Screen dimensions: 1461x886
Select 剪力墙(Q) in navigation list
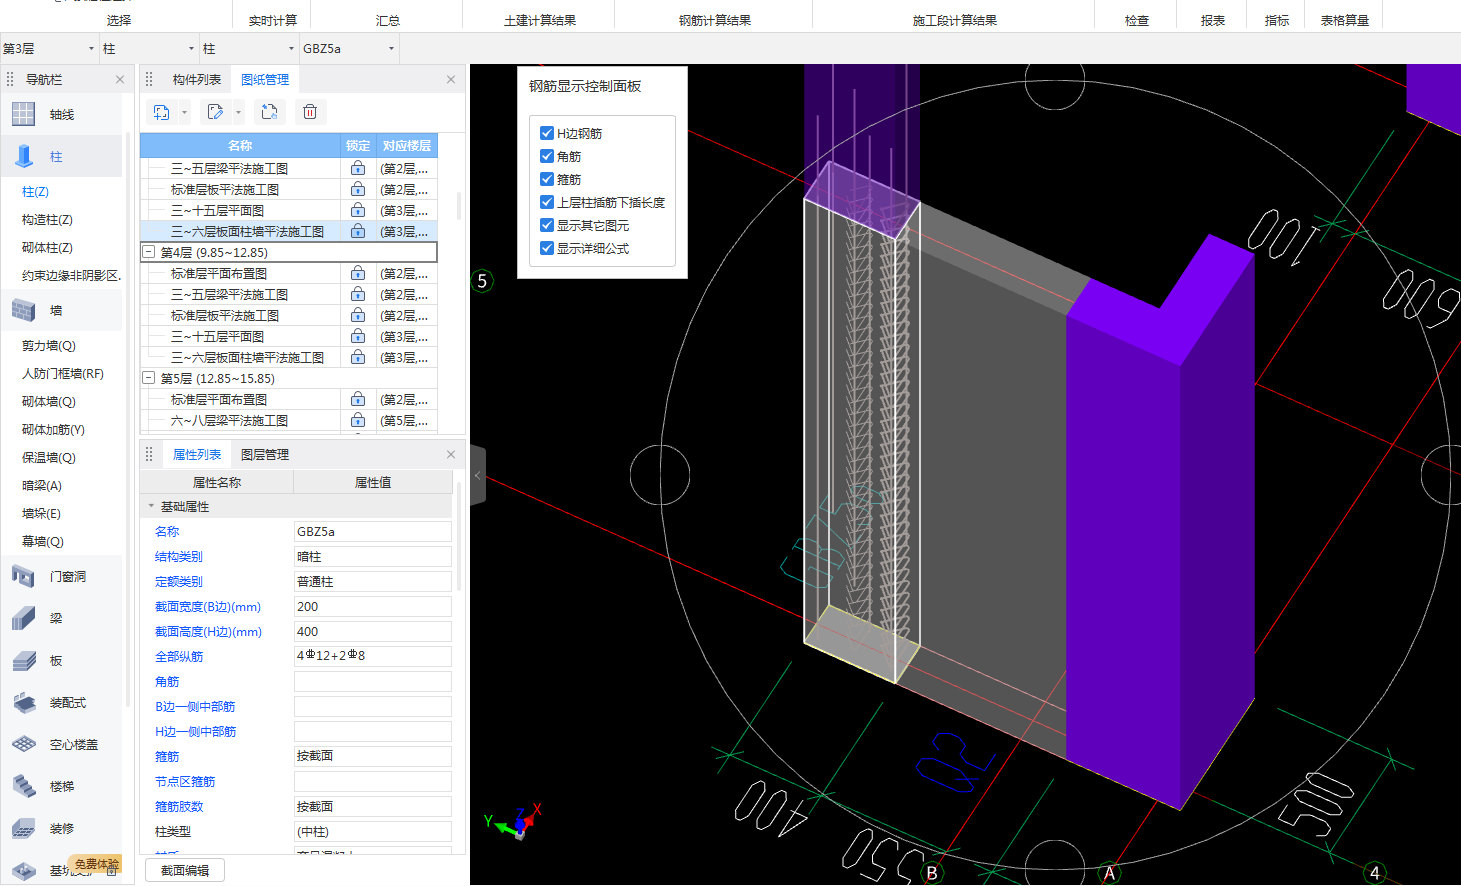49,345
